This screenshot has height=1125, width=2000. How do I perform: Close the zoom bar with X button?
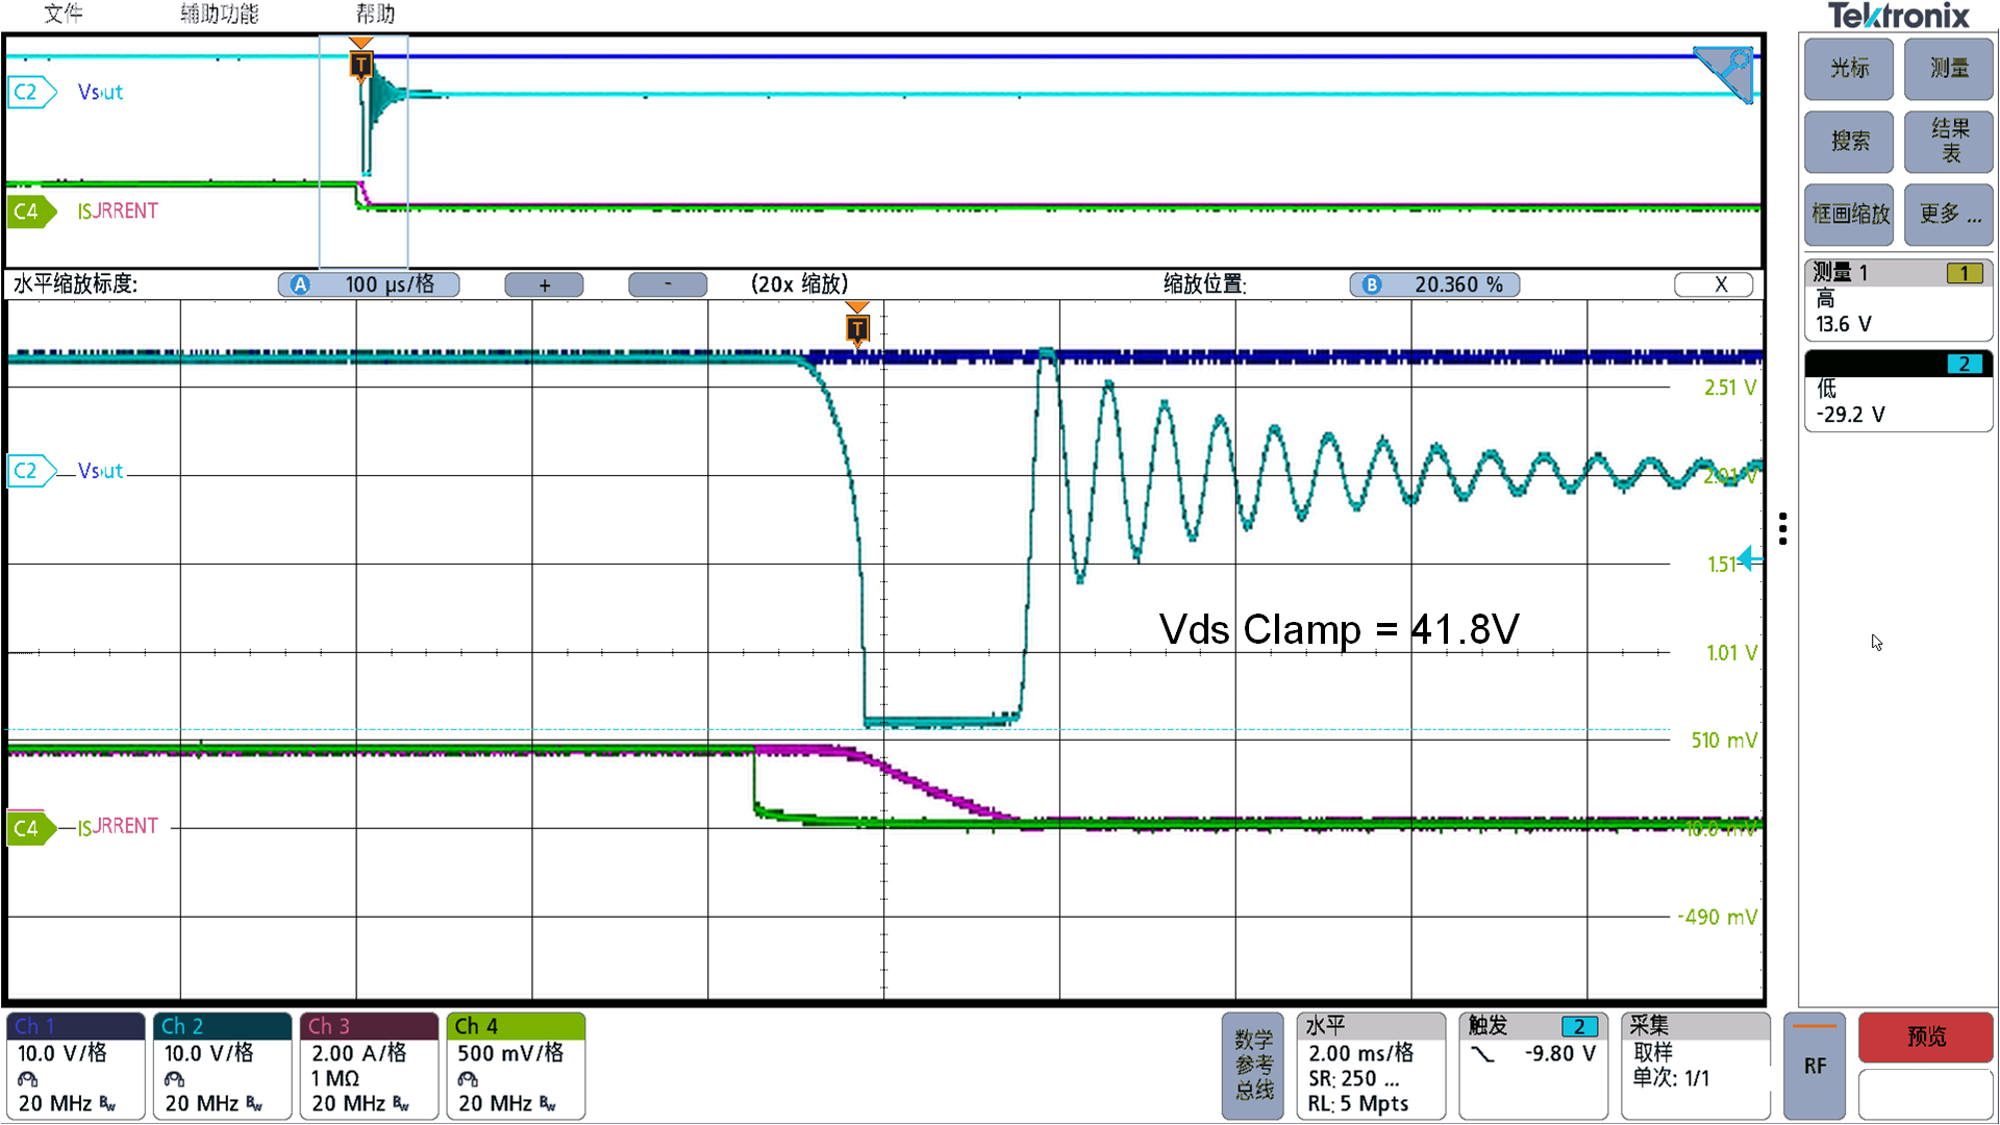point(1714,285)
